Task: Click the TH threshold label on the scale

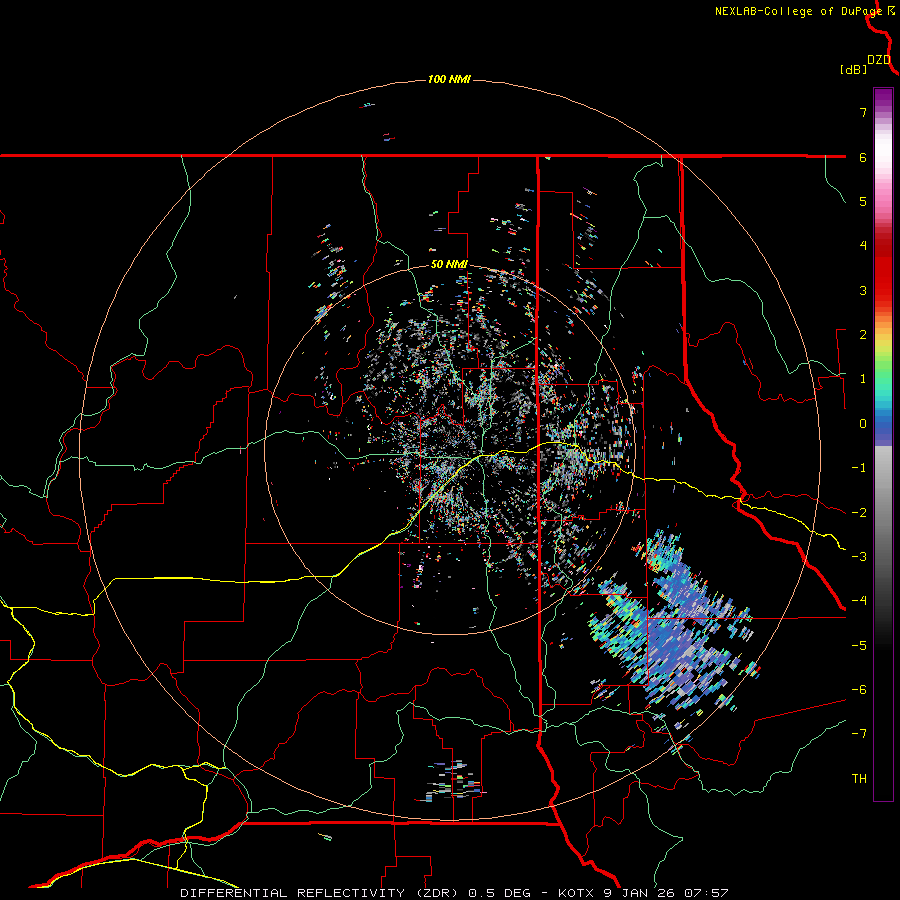Action: tap(859, 779)
